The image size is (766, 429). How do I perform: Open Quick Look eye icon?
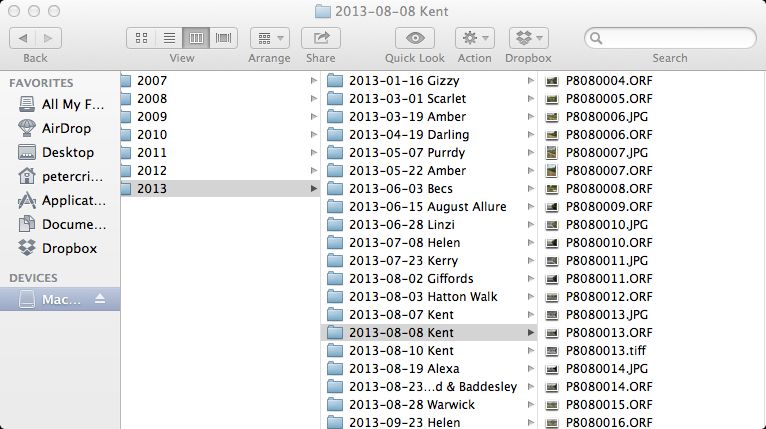pos(414,38)
